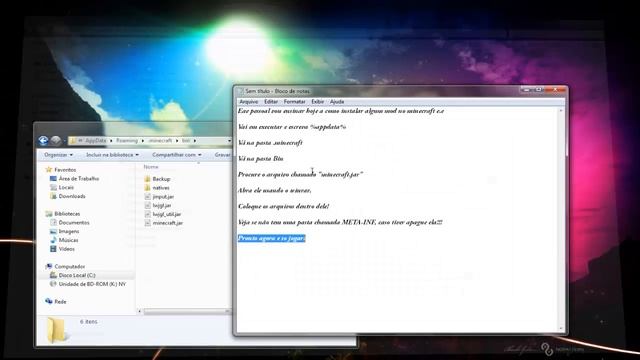The height and width of the screenshot is (360, 640).
Task: Select the Bibliotecas library icon
Action: [49, 213]
